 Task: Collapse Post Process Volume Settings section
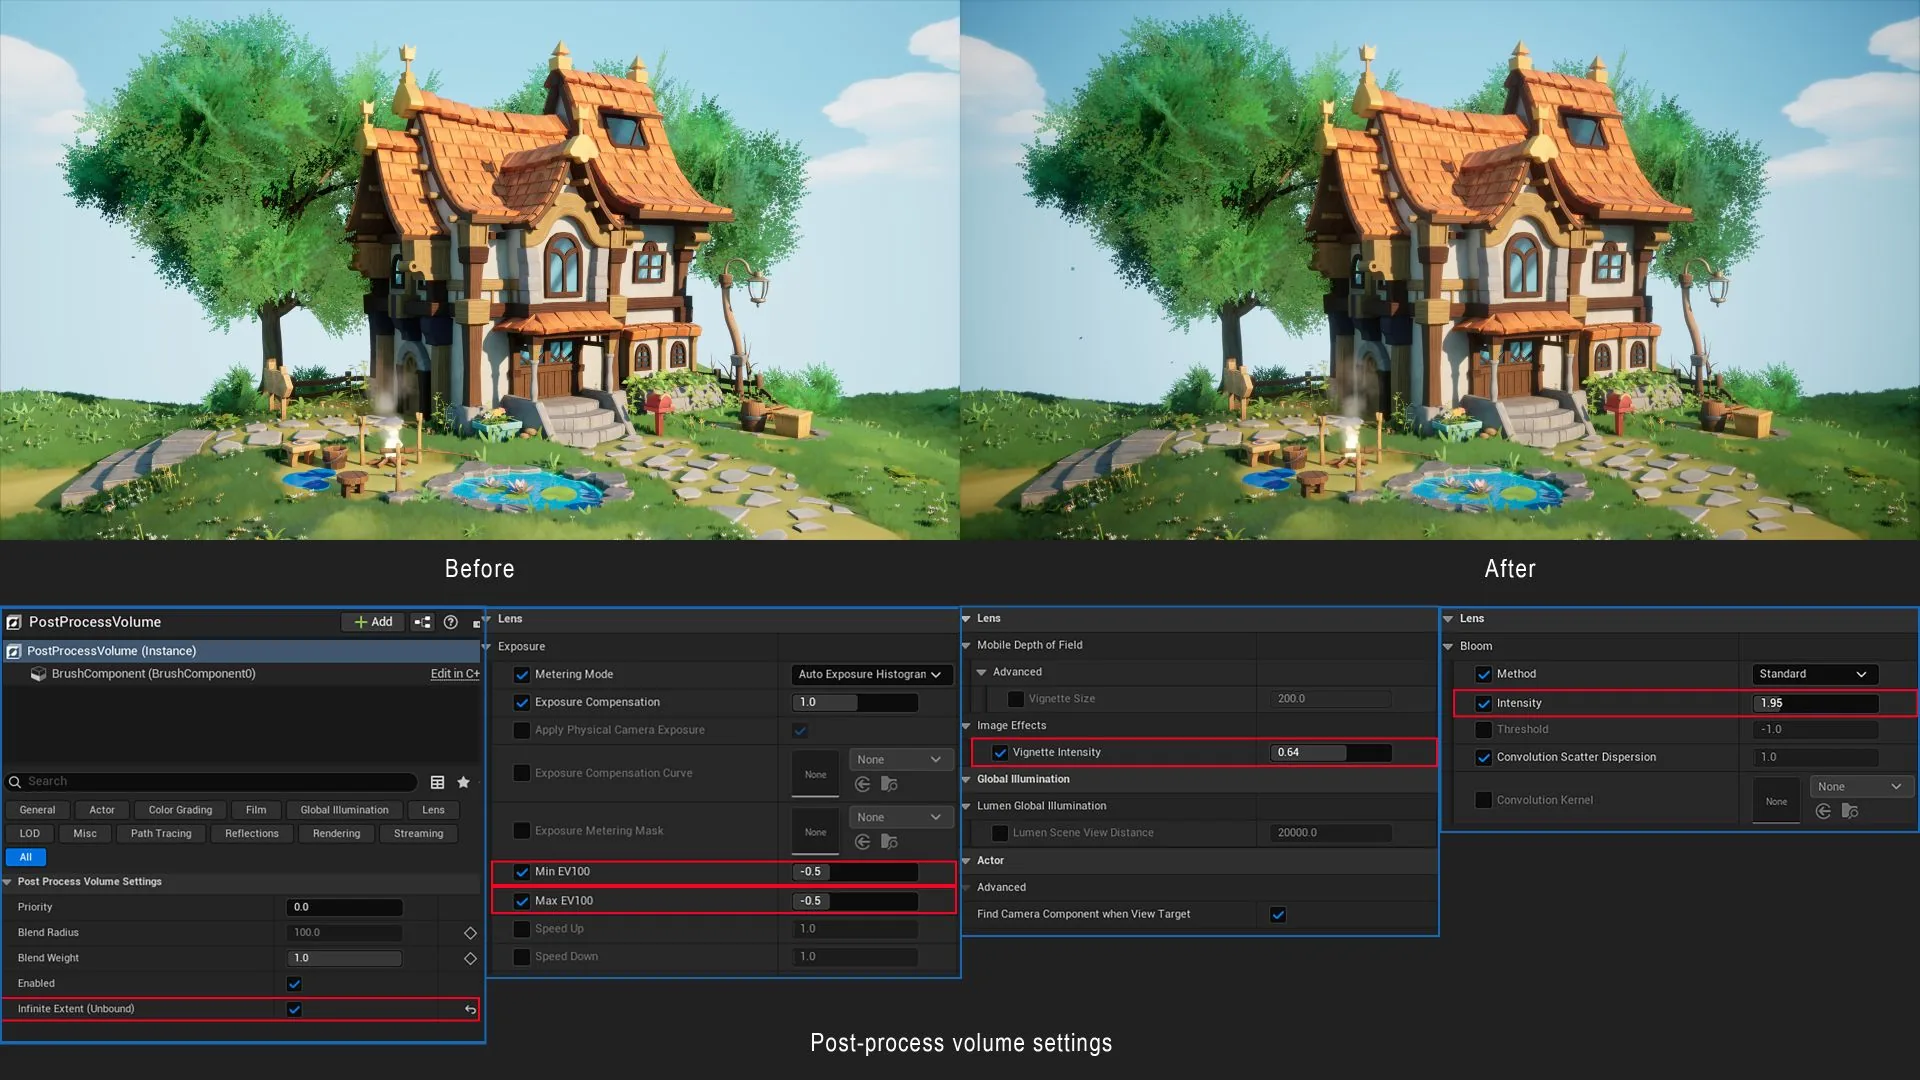8,882
